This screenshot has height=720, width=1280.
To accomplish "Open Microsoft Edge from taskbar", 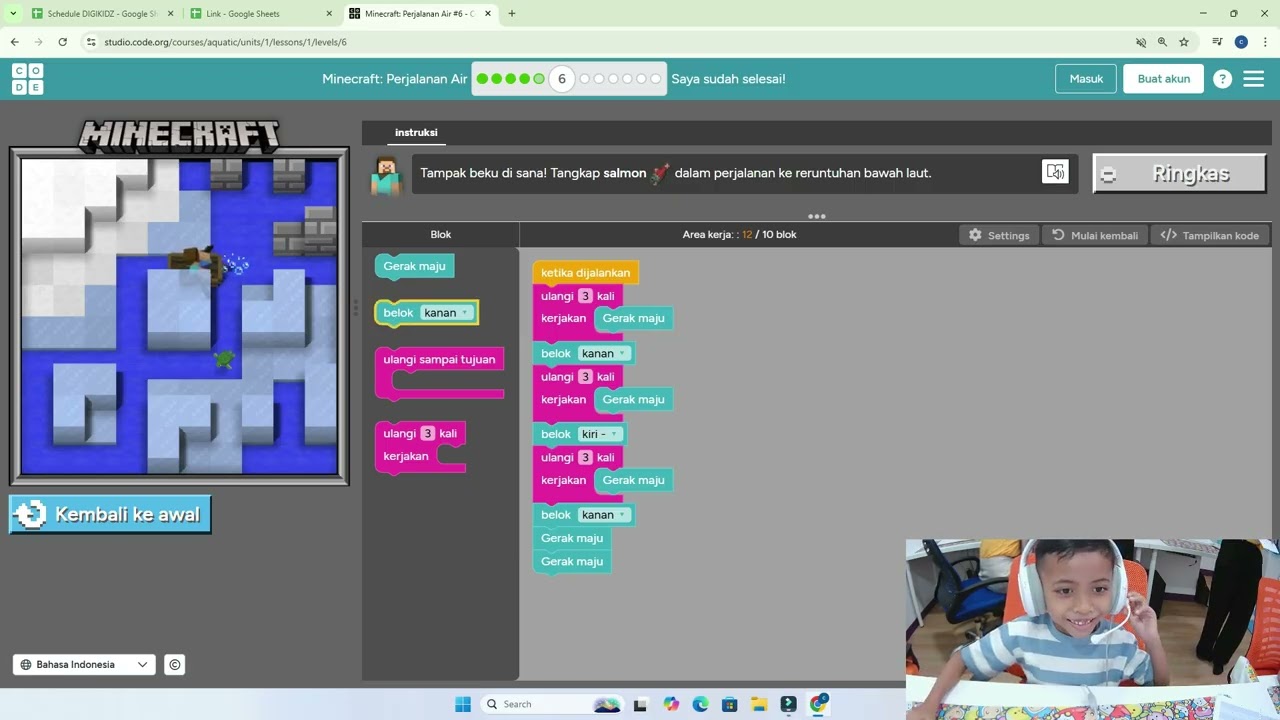I will coord(700,704).
